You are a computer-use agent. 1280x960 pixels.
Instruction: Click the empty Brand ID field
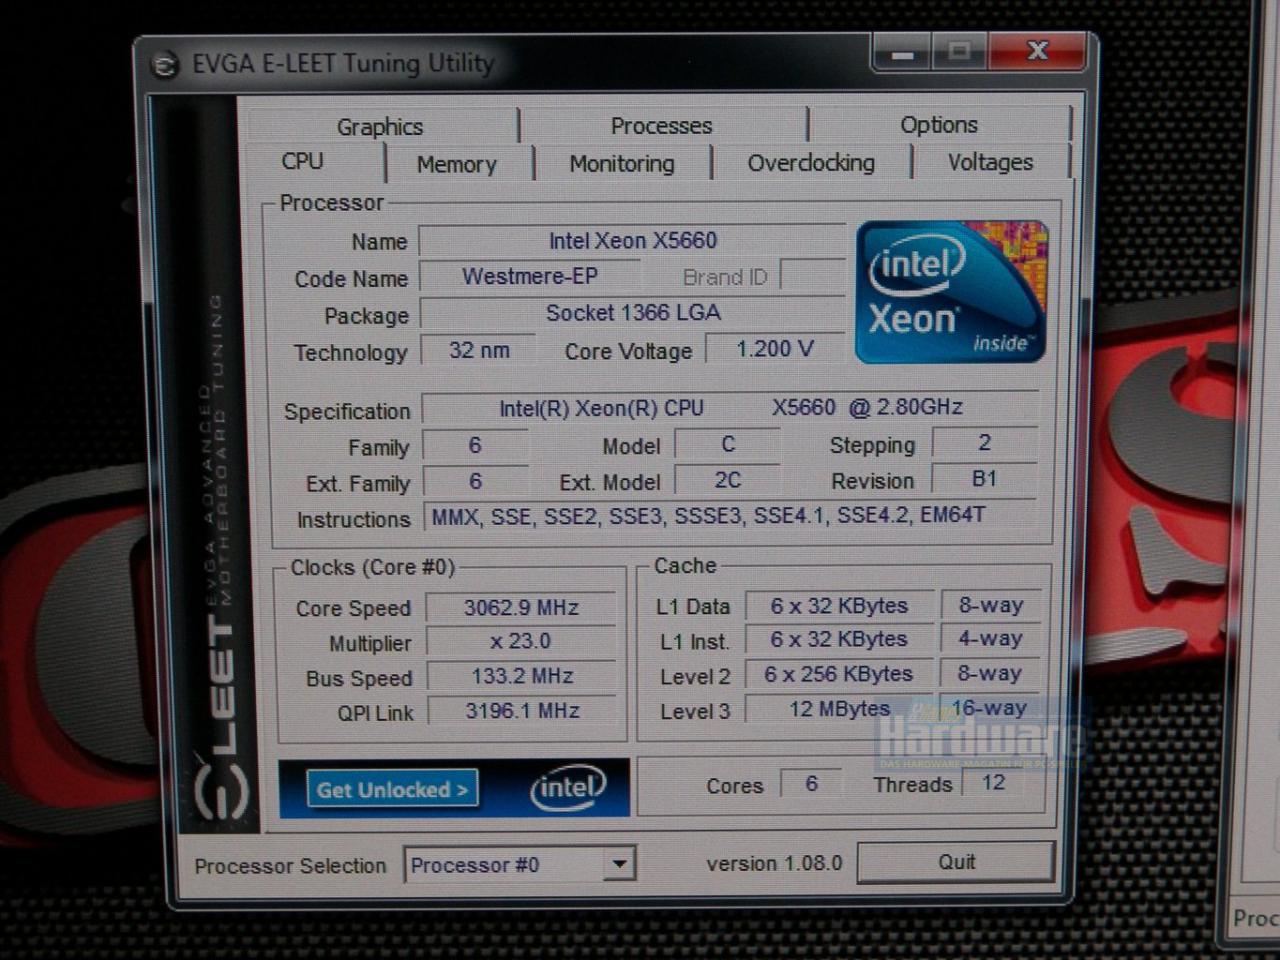click(x=812, y=275)
